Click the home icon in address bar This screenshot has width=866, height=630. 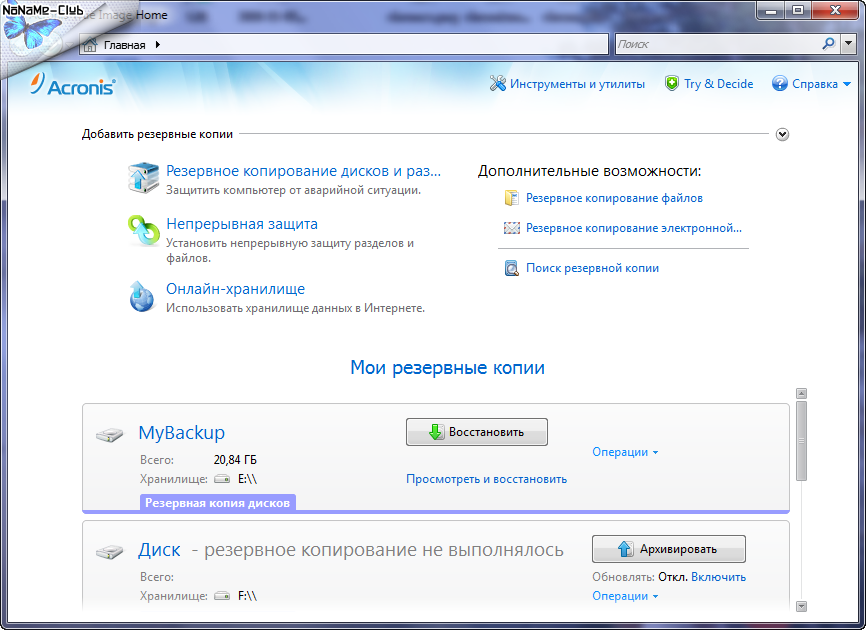[91, 45]
